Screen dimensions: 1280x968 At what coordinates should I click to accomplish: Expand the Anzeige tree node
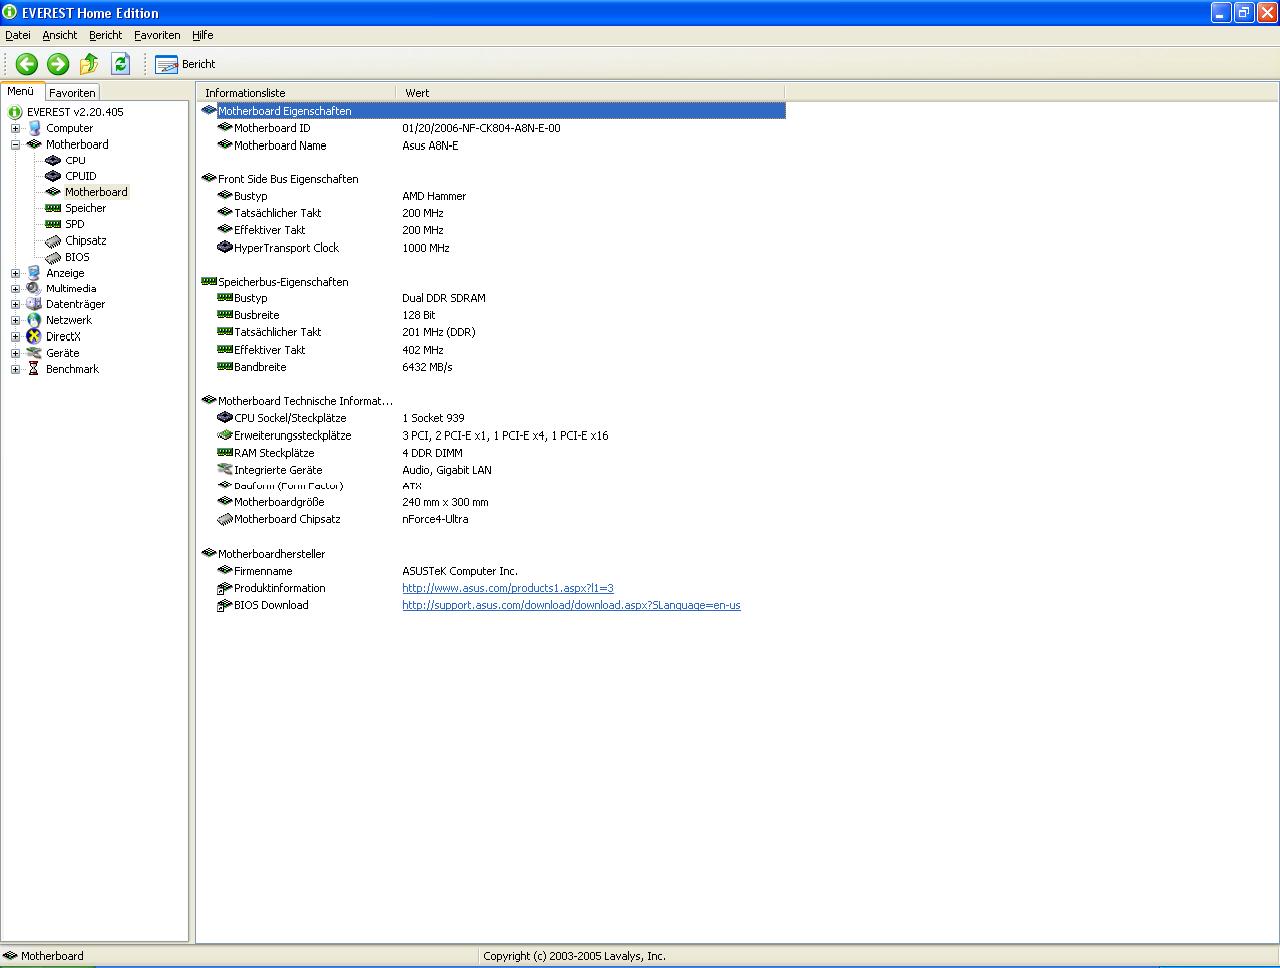pyautogui.click(x=15, y=273)
